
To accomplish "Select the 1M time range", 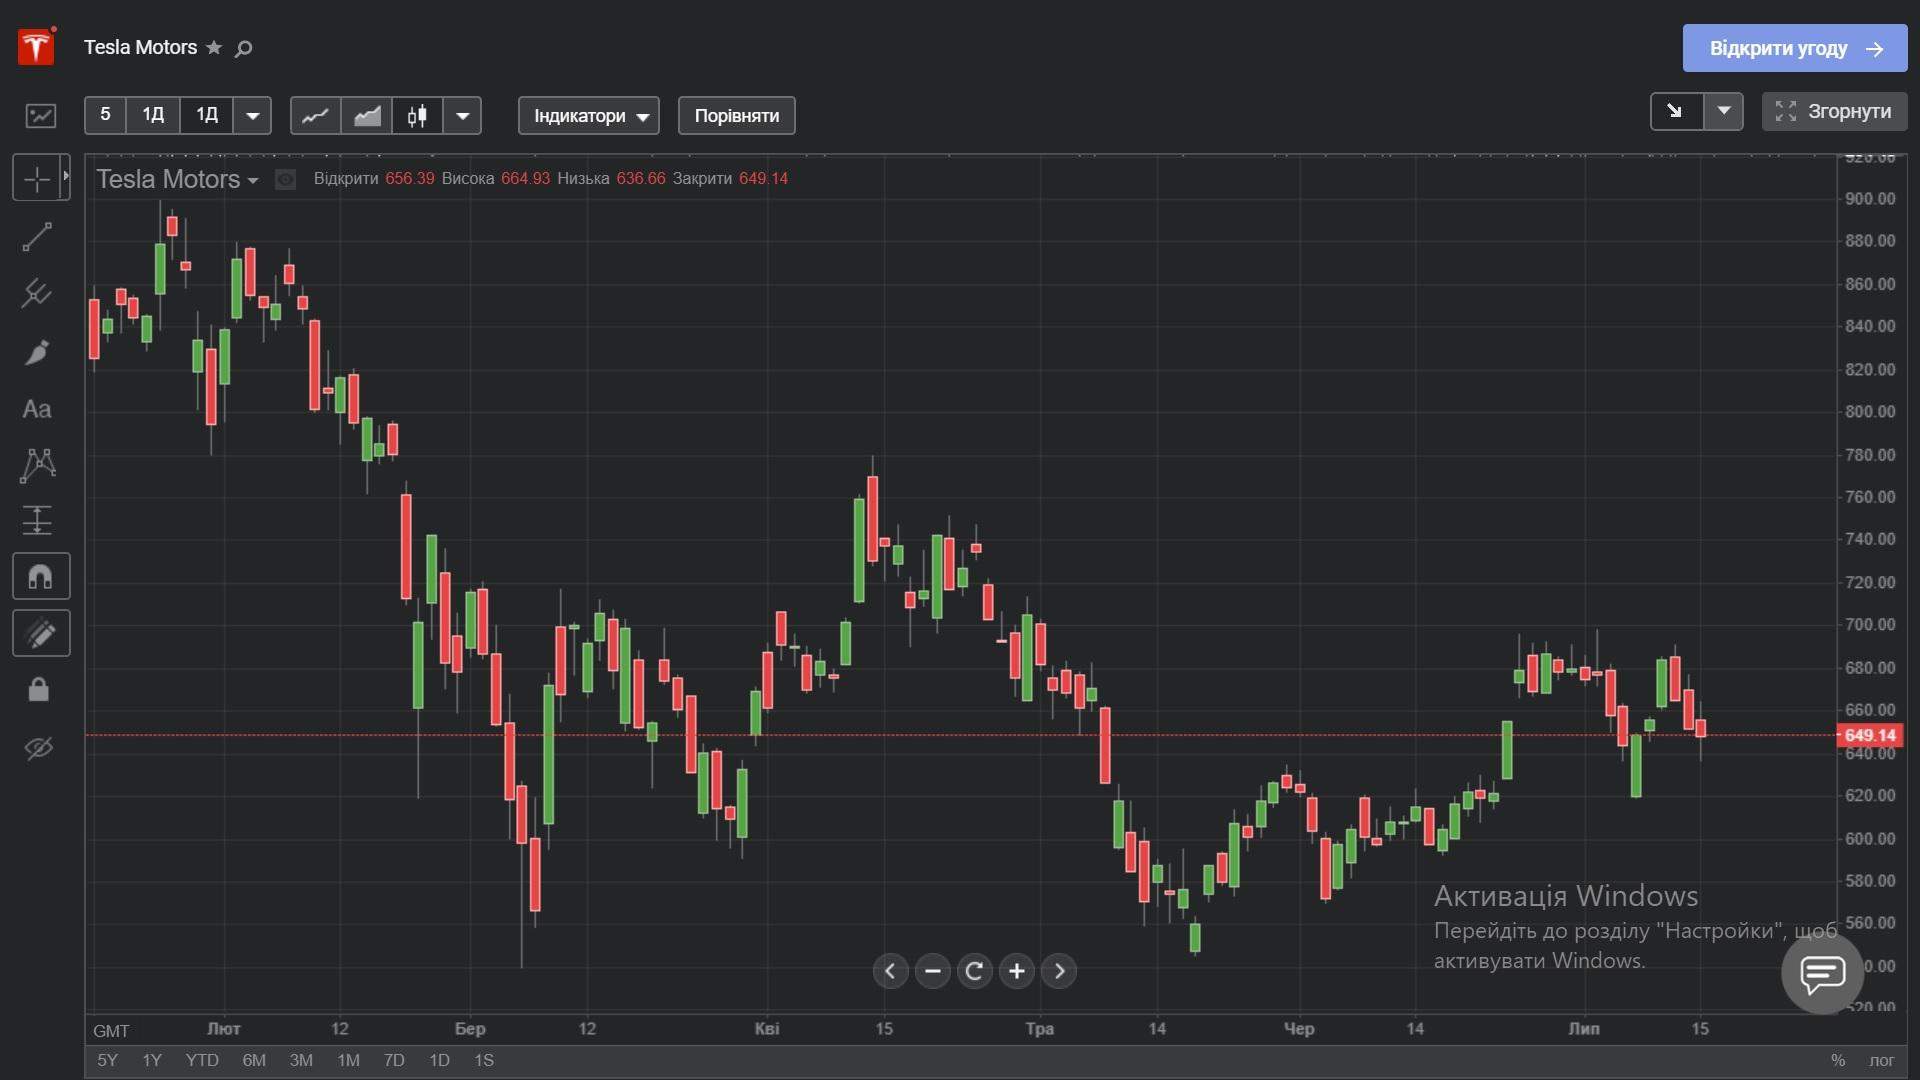I will click(x=348, y=1060).
